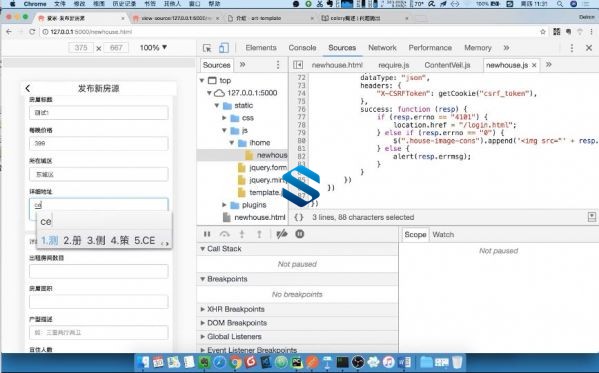Close the DevTools panel with the X
The width and height of the screenshot is (599, 373).
[589, 48]
